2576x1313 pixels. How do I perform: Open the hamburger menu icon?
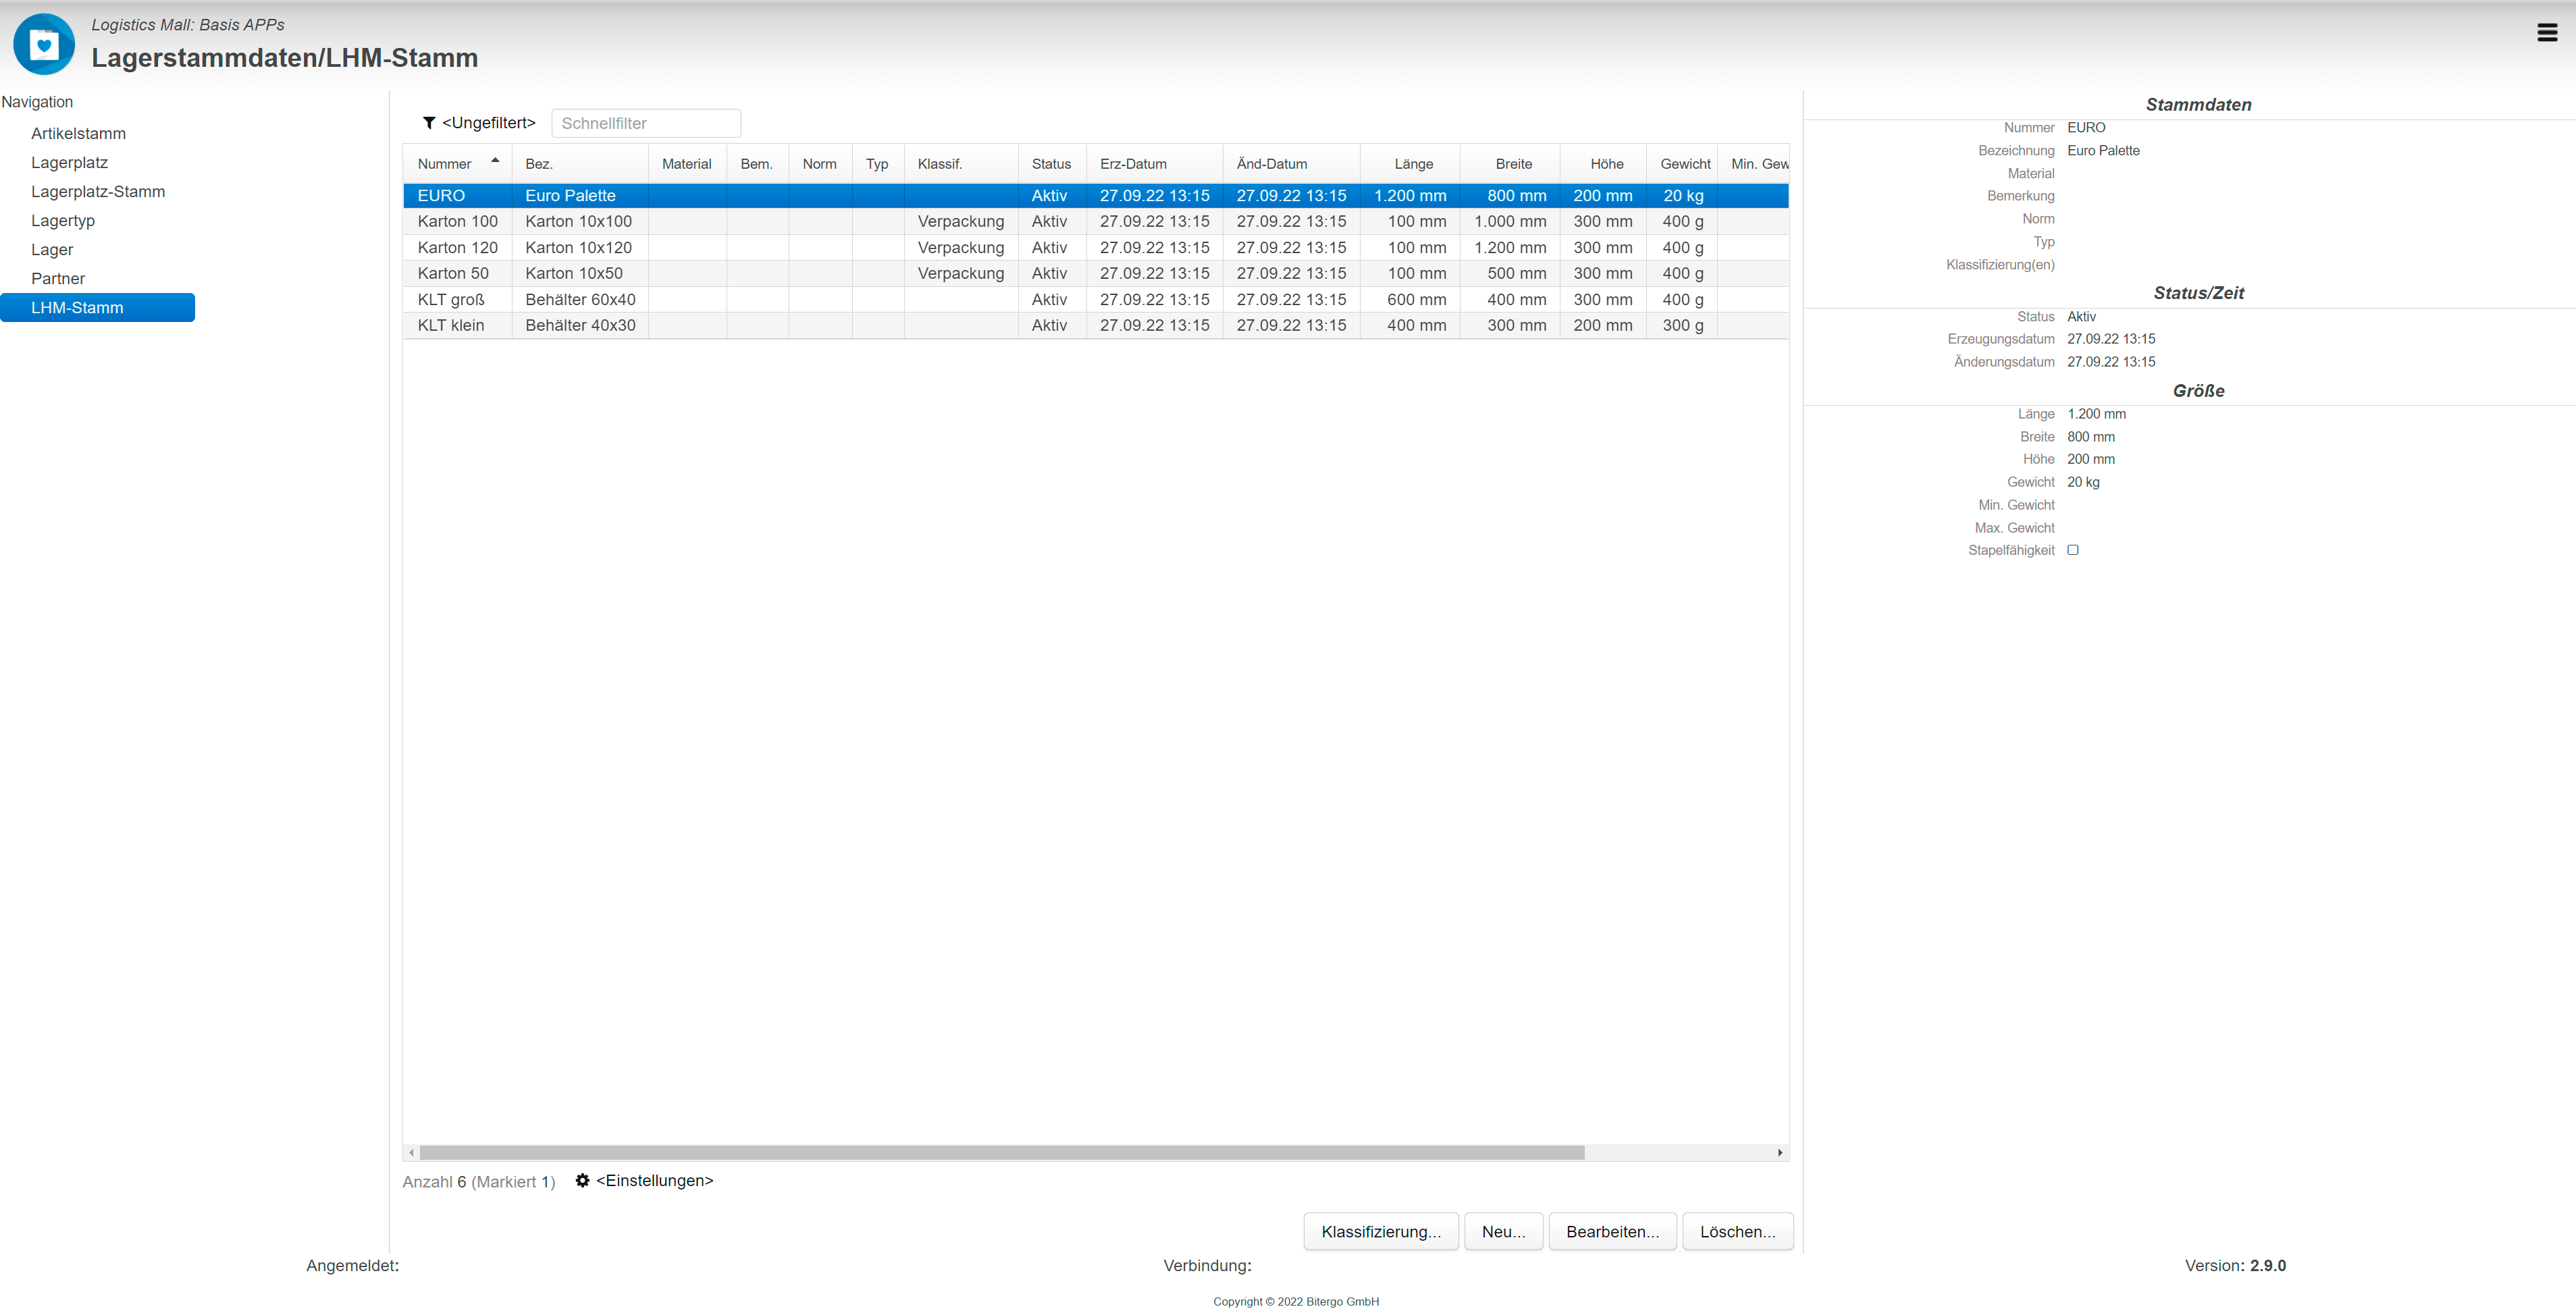click(2547, 33)
